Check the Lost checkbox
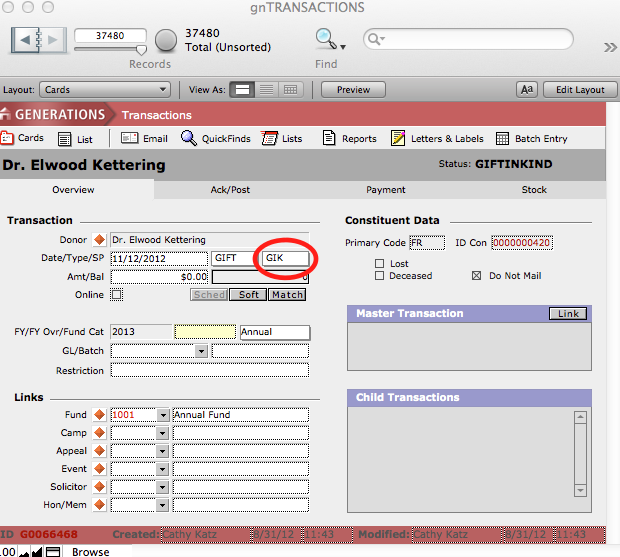Viewport: 620px width, 557px height. point(379,263)
